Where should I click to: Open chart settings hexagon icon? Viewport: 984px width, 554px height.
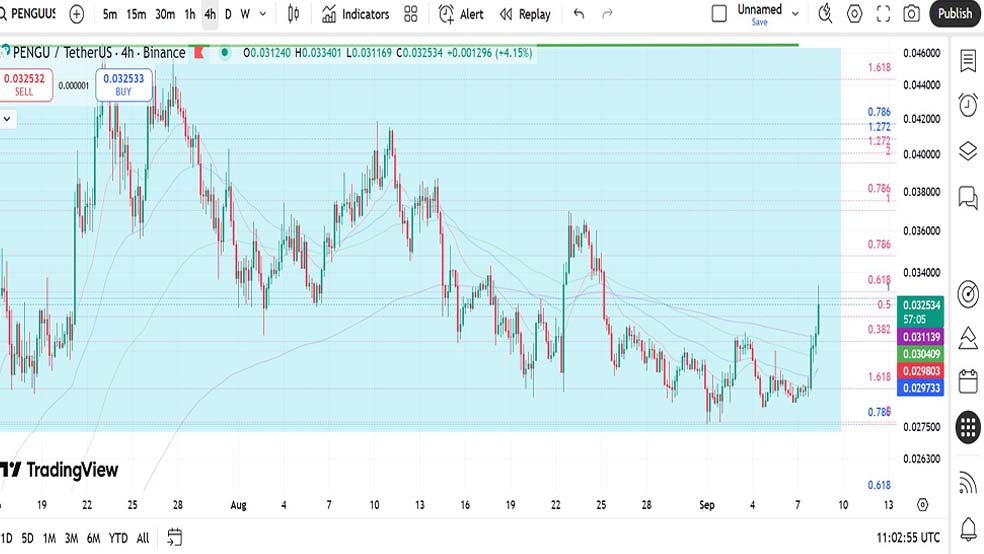tap(854, 14)
